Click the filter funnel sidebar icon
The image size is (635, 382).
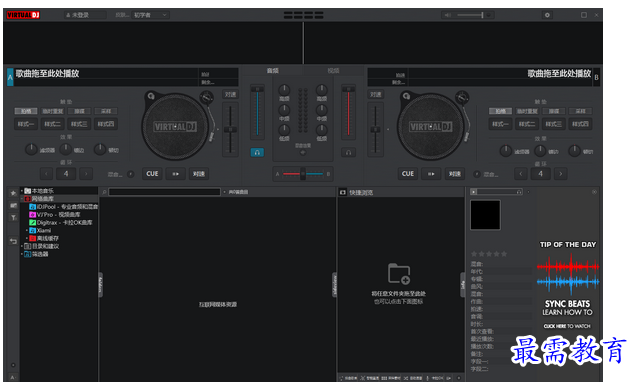tap(13, 218)
